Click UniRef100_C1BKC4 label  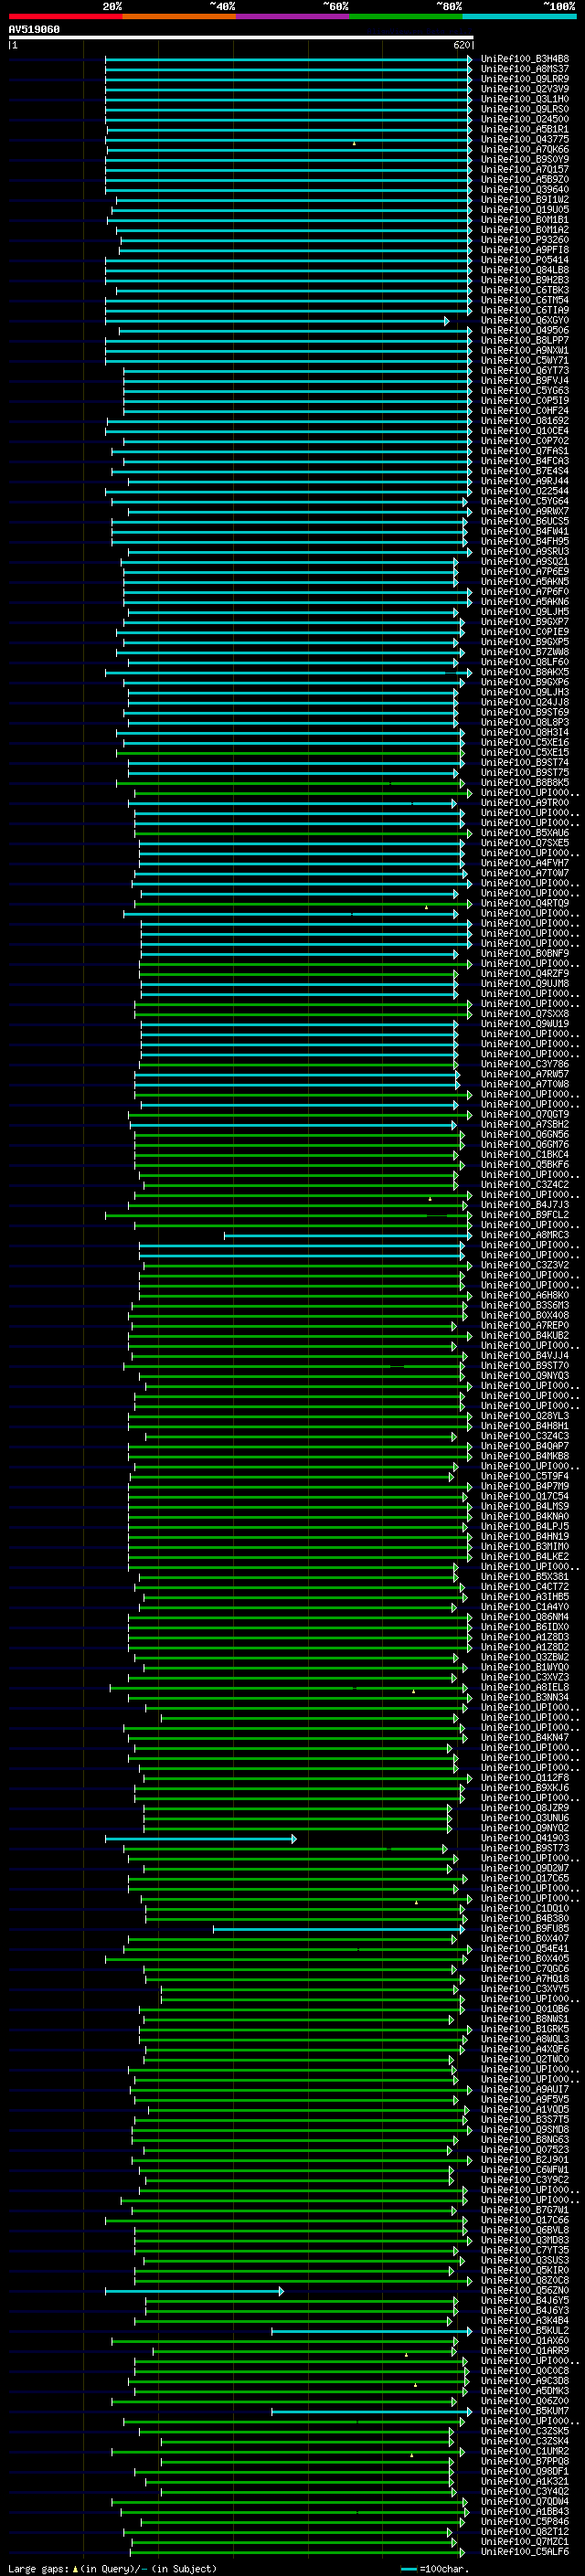coord(525,1154)
